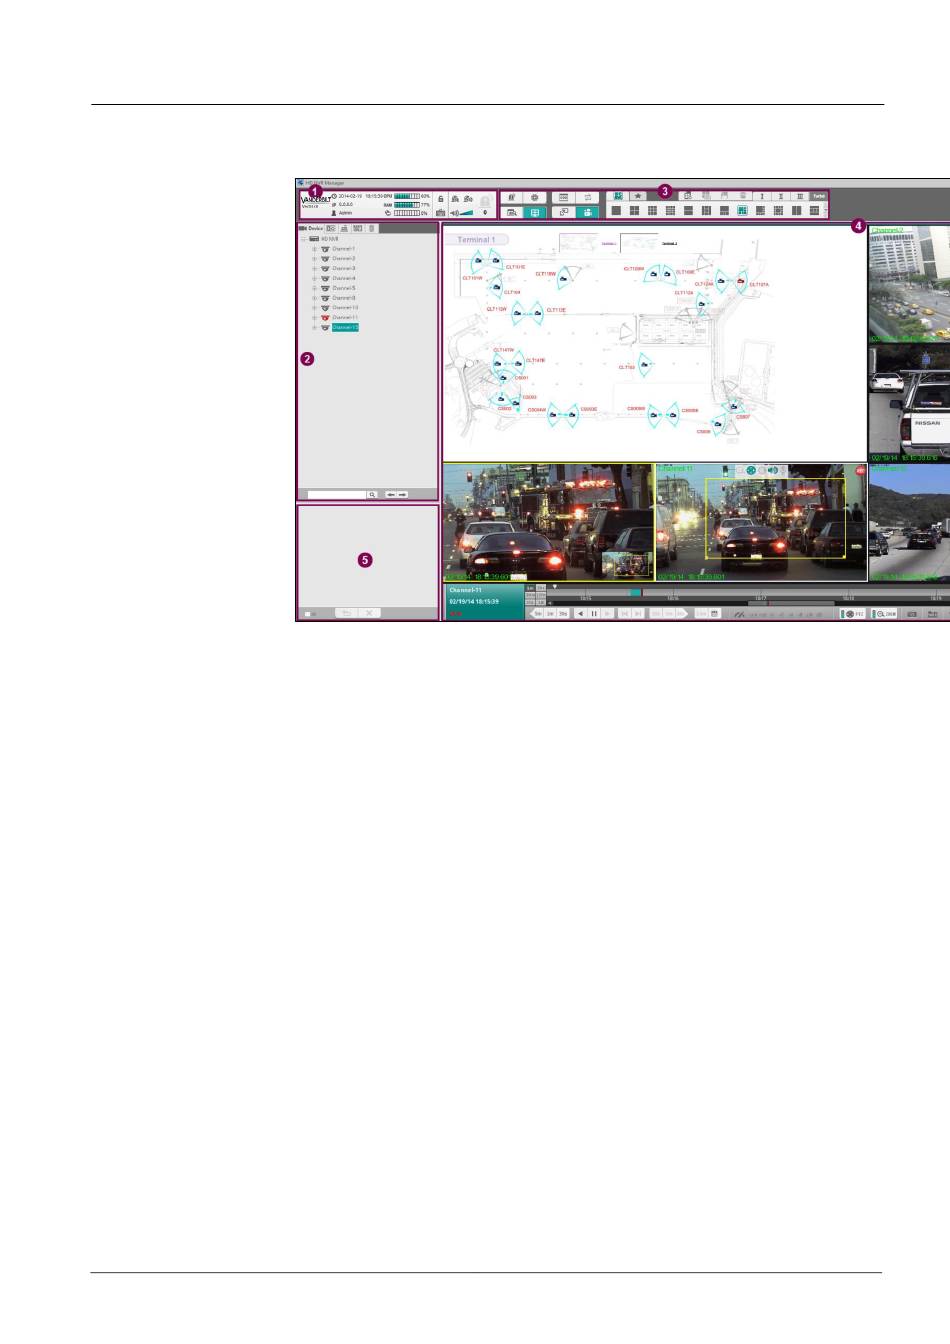Collapse the HD NVR root node
The height and width of the screenshot is (1344, 950).
point(303,239)
